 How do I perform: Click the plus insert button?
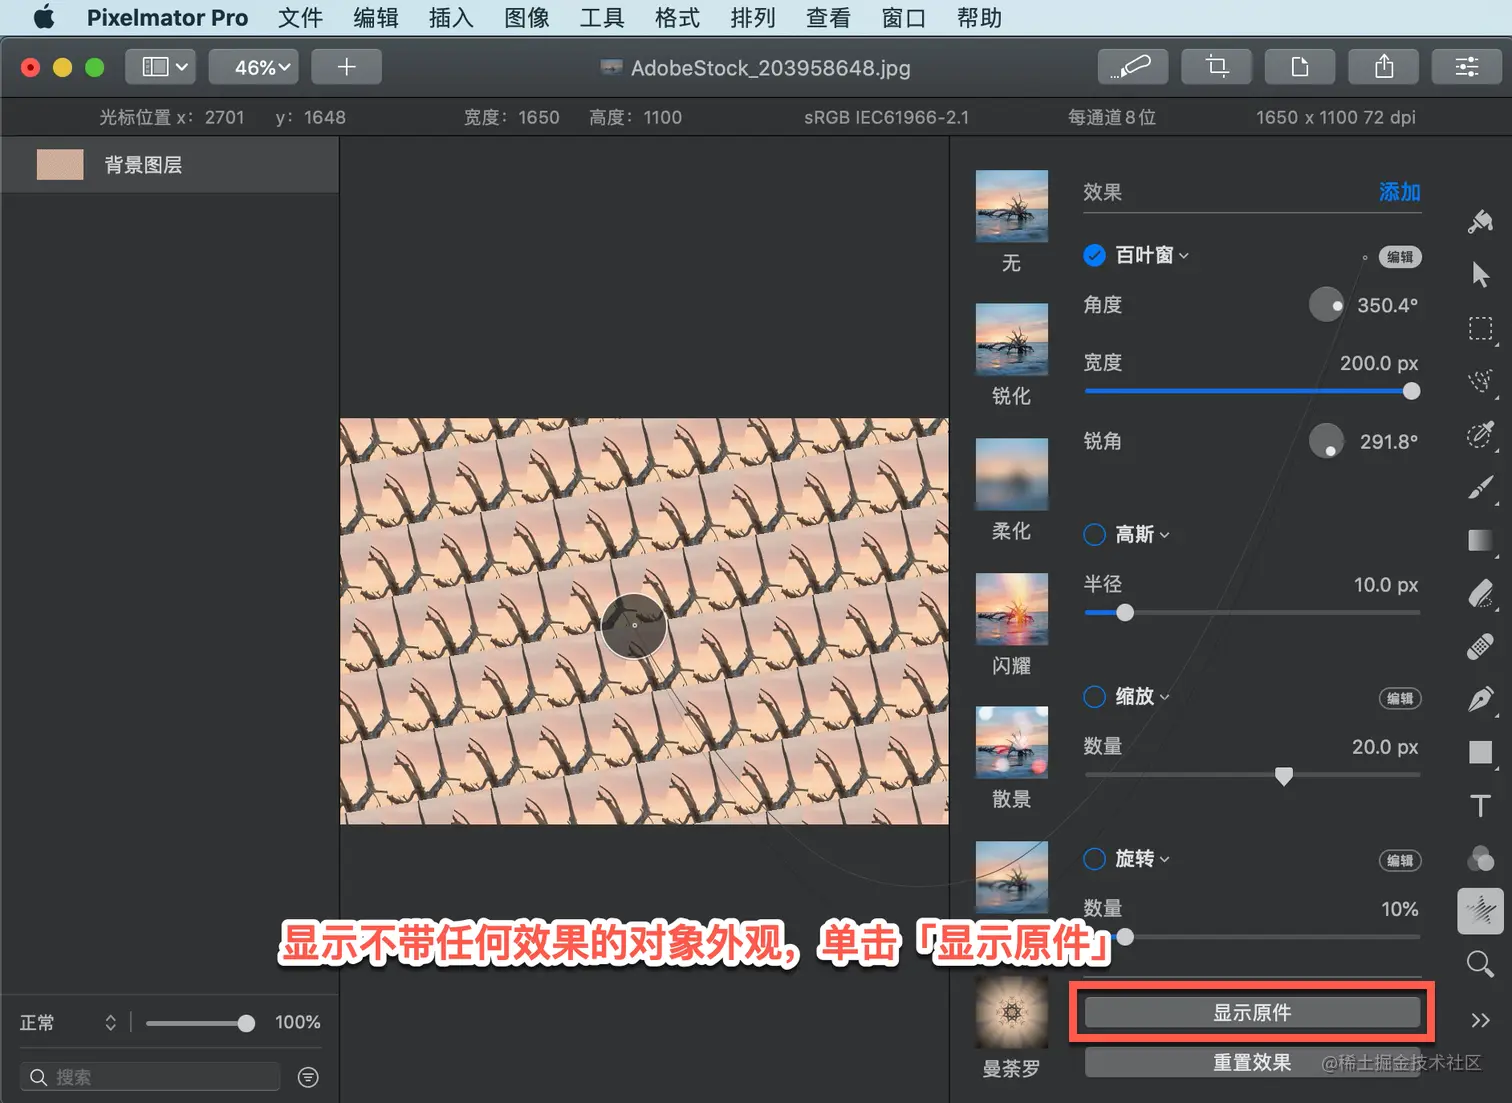346,67
